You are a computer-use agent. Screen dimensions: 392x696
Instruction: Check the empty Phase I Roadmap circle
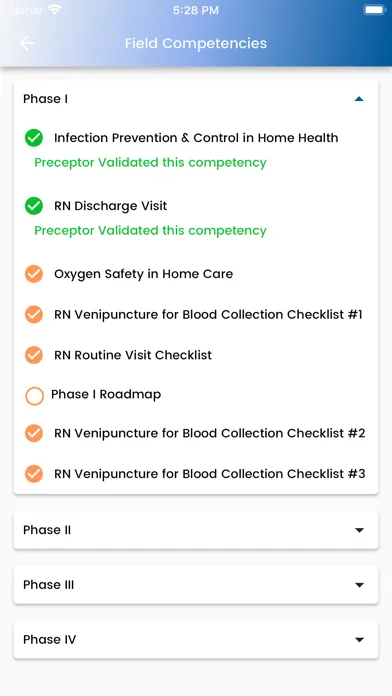(34, 396)
